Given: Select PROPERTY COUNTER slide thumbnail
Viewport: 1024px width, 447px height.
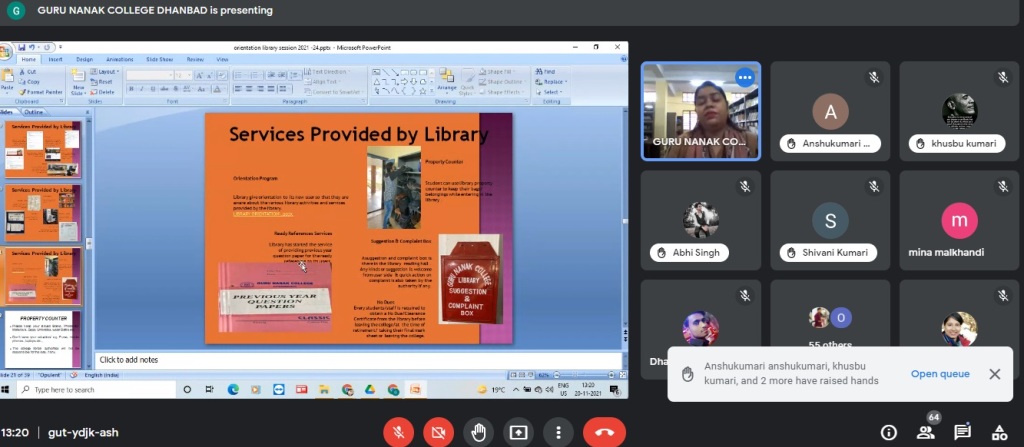Looking at the screenshot, I should [x=44, y=340].
